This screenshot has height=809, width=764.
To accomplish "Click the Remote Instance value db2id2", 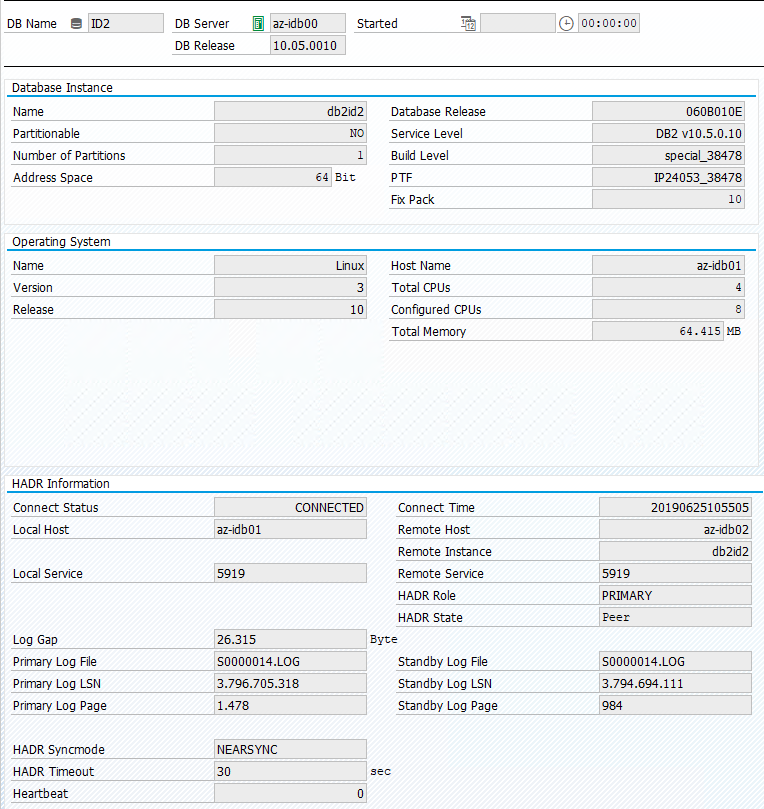I will tap(675, 552).
